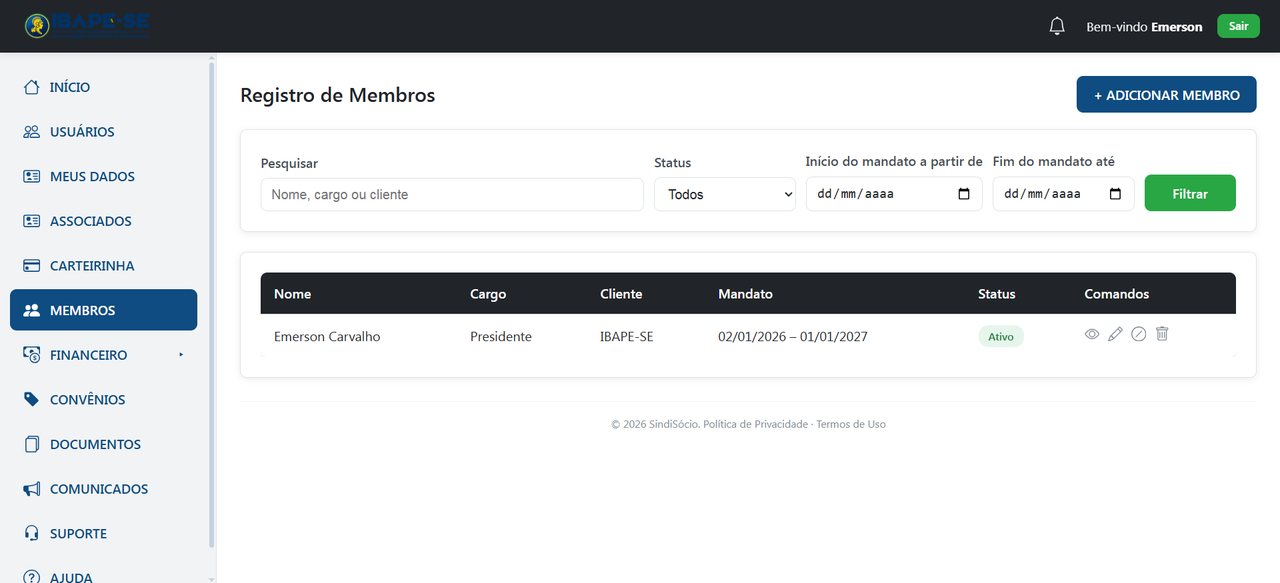Viewport: 1280px width, 583px height.
Task: Click the sidebar vertical scrollbar
Action: coord(211,305)
